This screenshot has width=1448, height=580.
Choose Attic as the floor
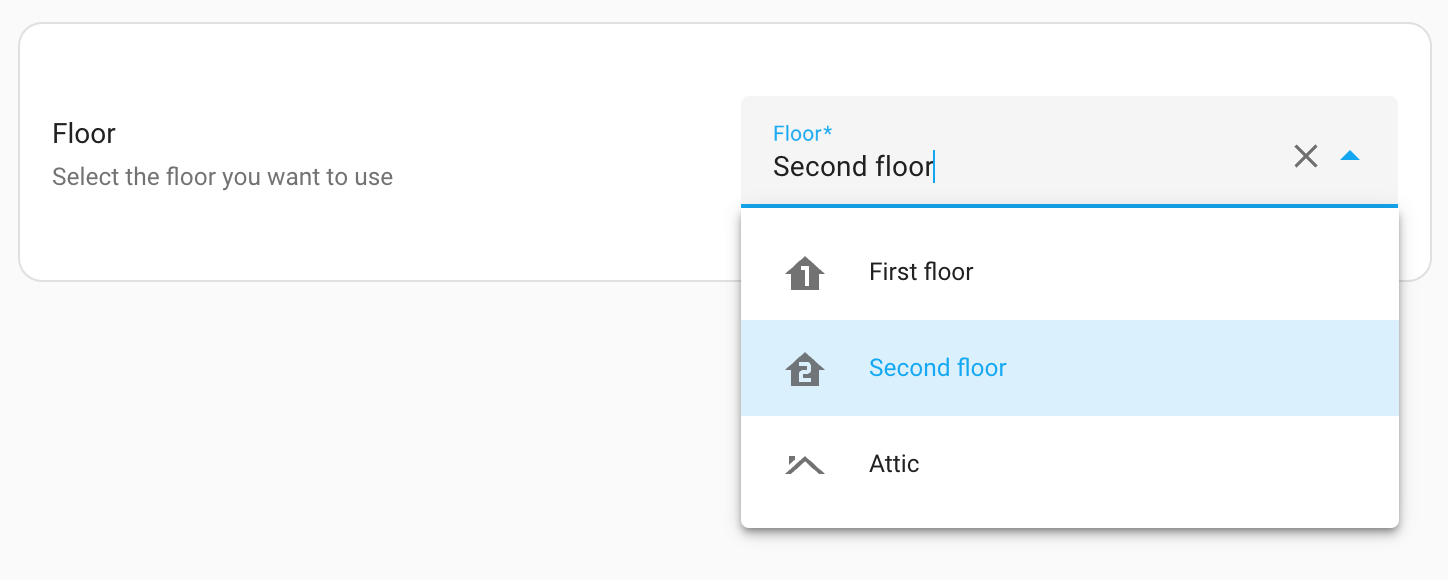point(893,463)
